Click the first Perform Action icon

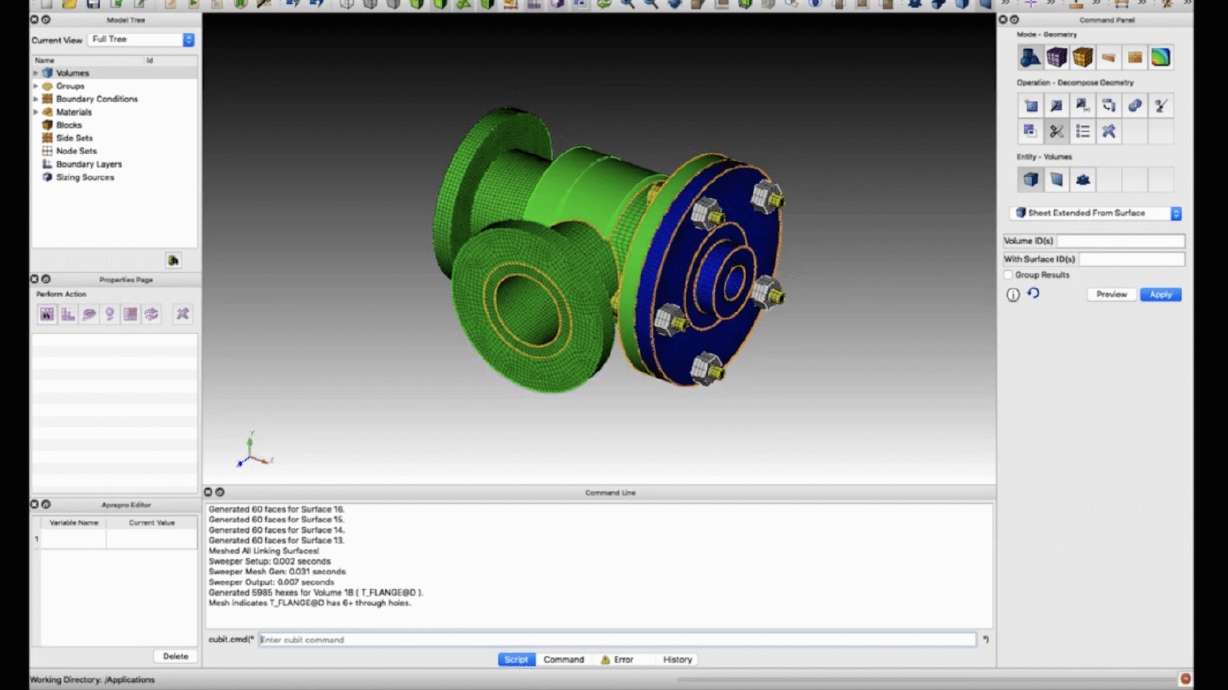(x=47, y=314)
